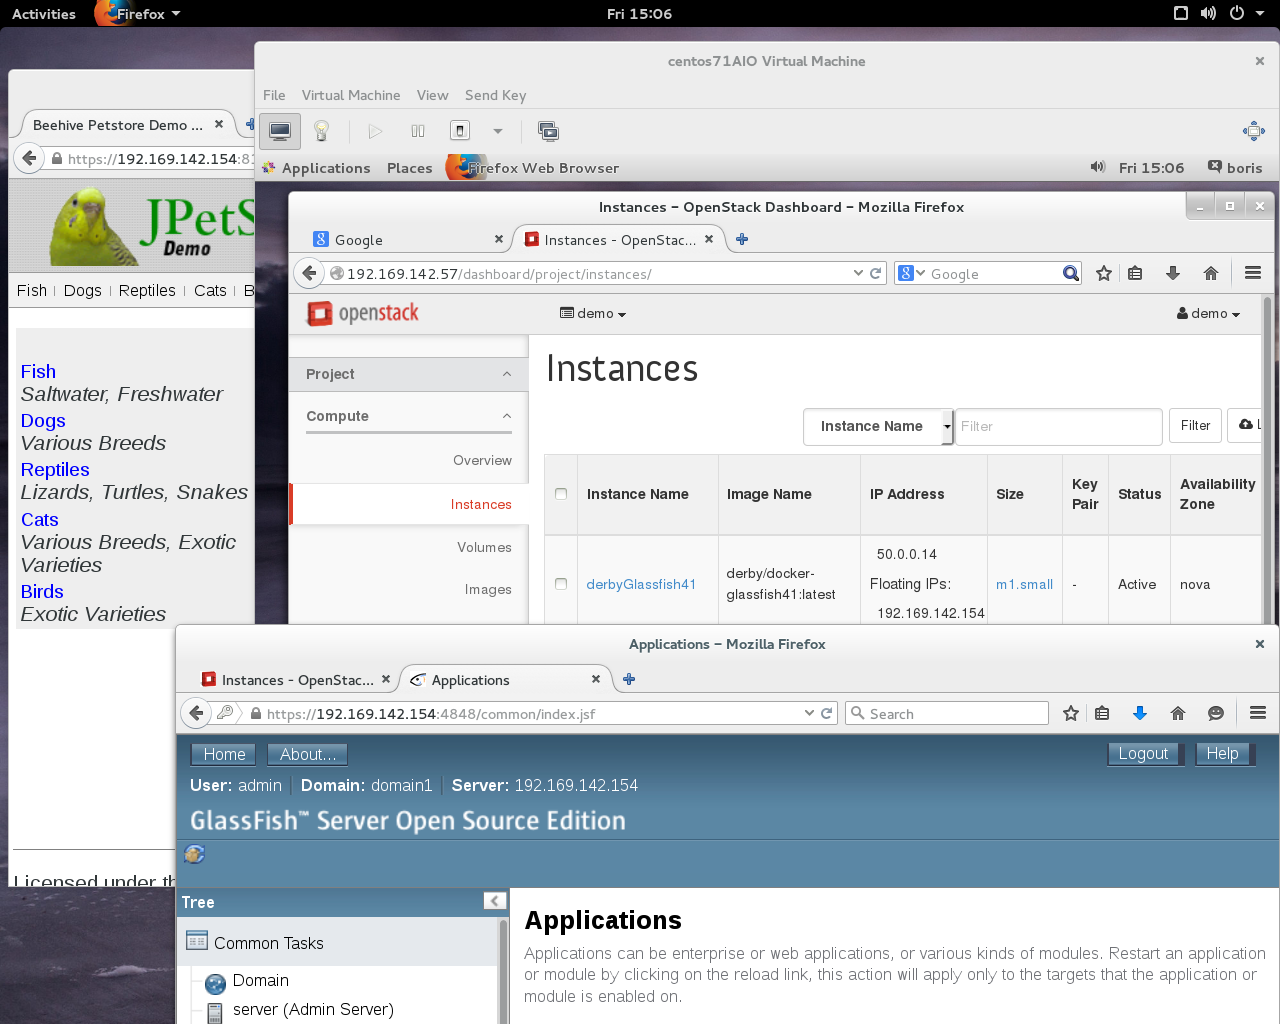Screen dimensions: 1280x1024
Task: Open m1.small flavor link
Action: point(1024,585)
